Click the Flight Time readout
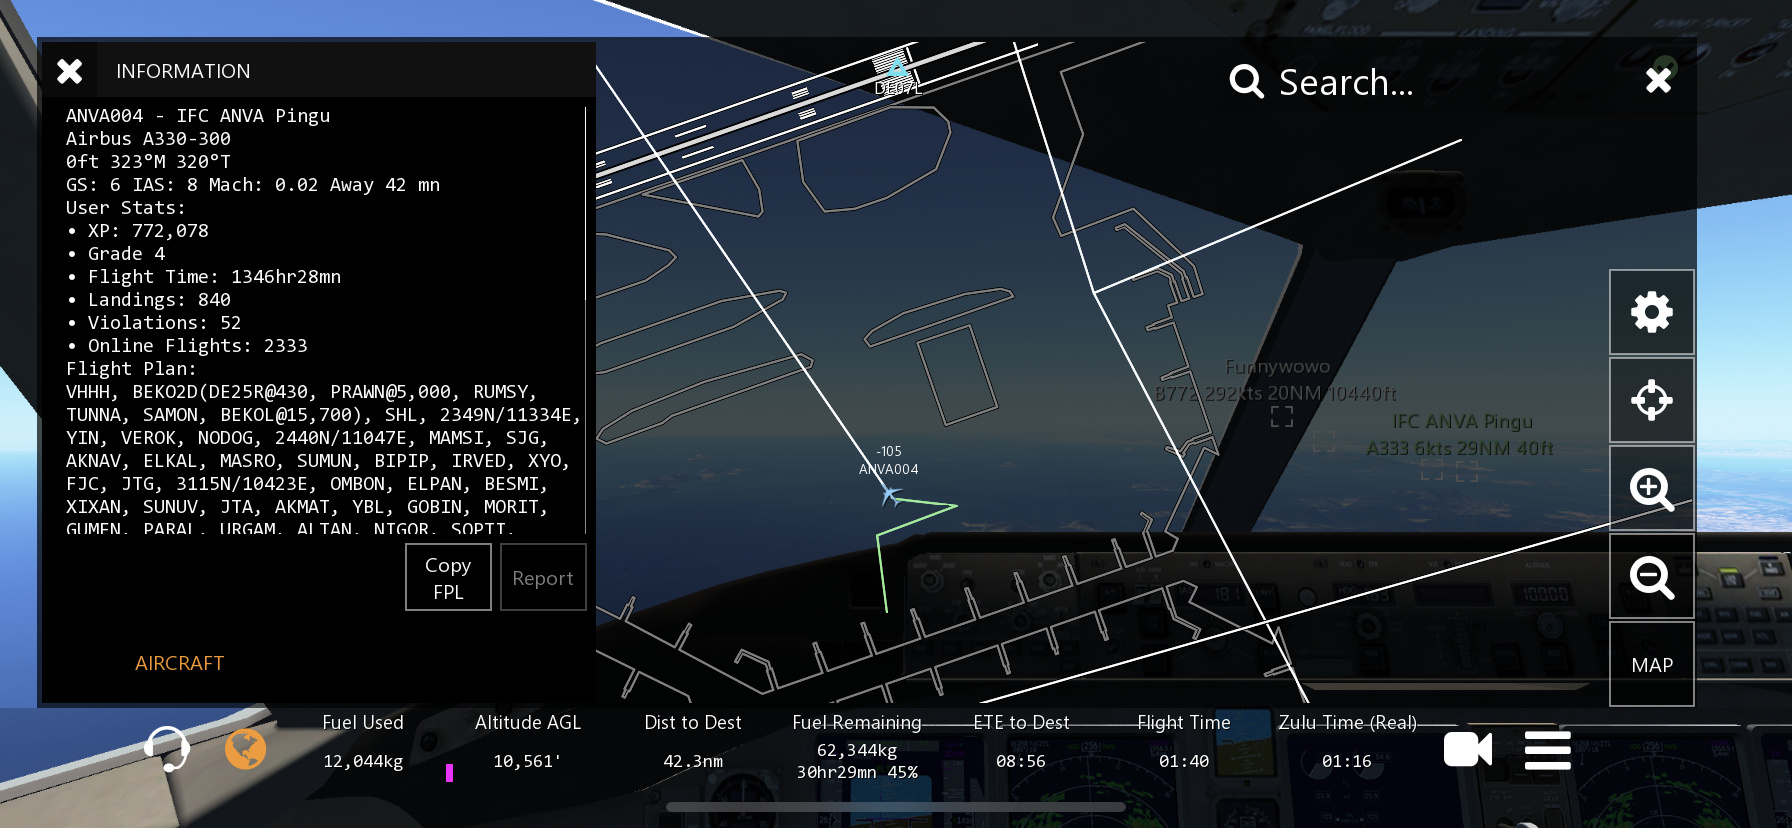Viewport: 1792px width, 828px height. (x=1184, y=741)
